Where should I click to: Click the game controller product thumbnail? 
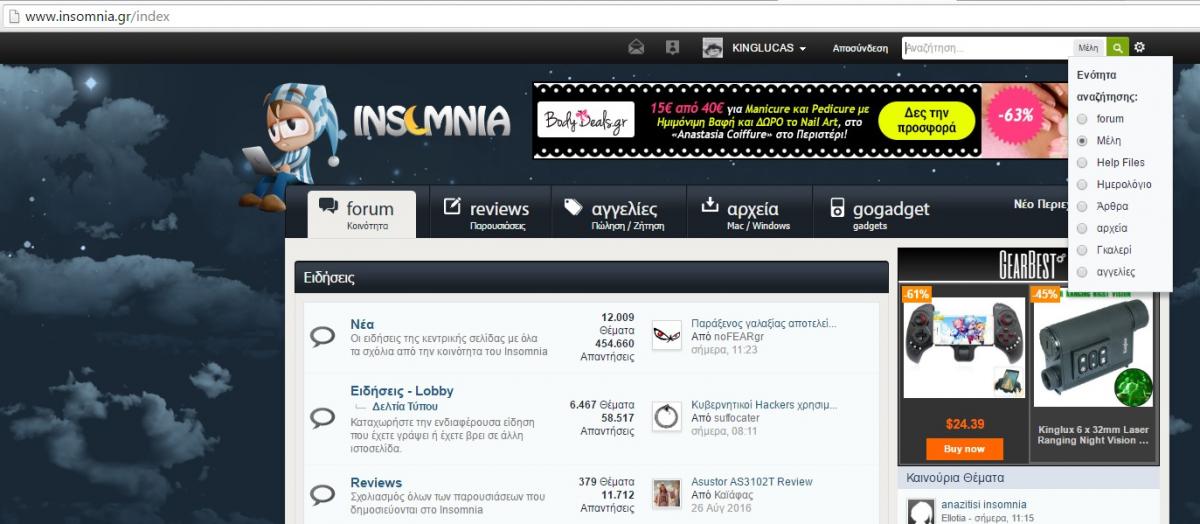click(x=963, y=347)
